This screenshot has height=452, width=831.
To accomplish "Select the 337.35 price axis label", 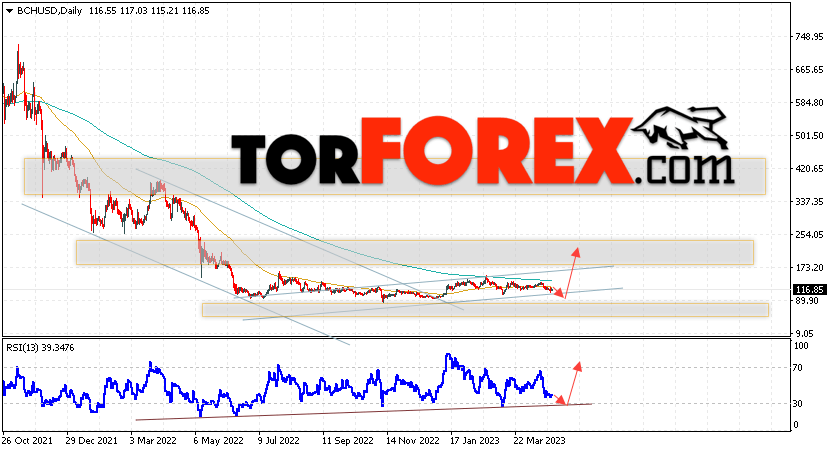I will 808,201.
